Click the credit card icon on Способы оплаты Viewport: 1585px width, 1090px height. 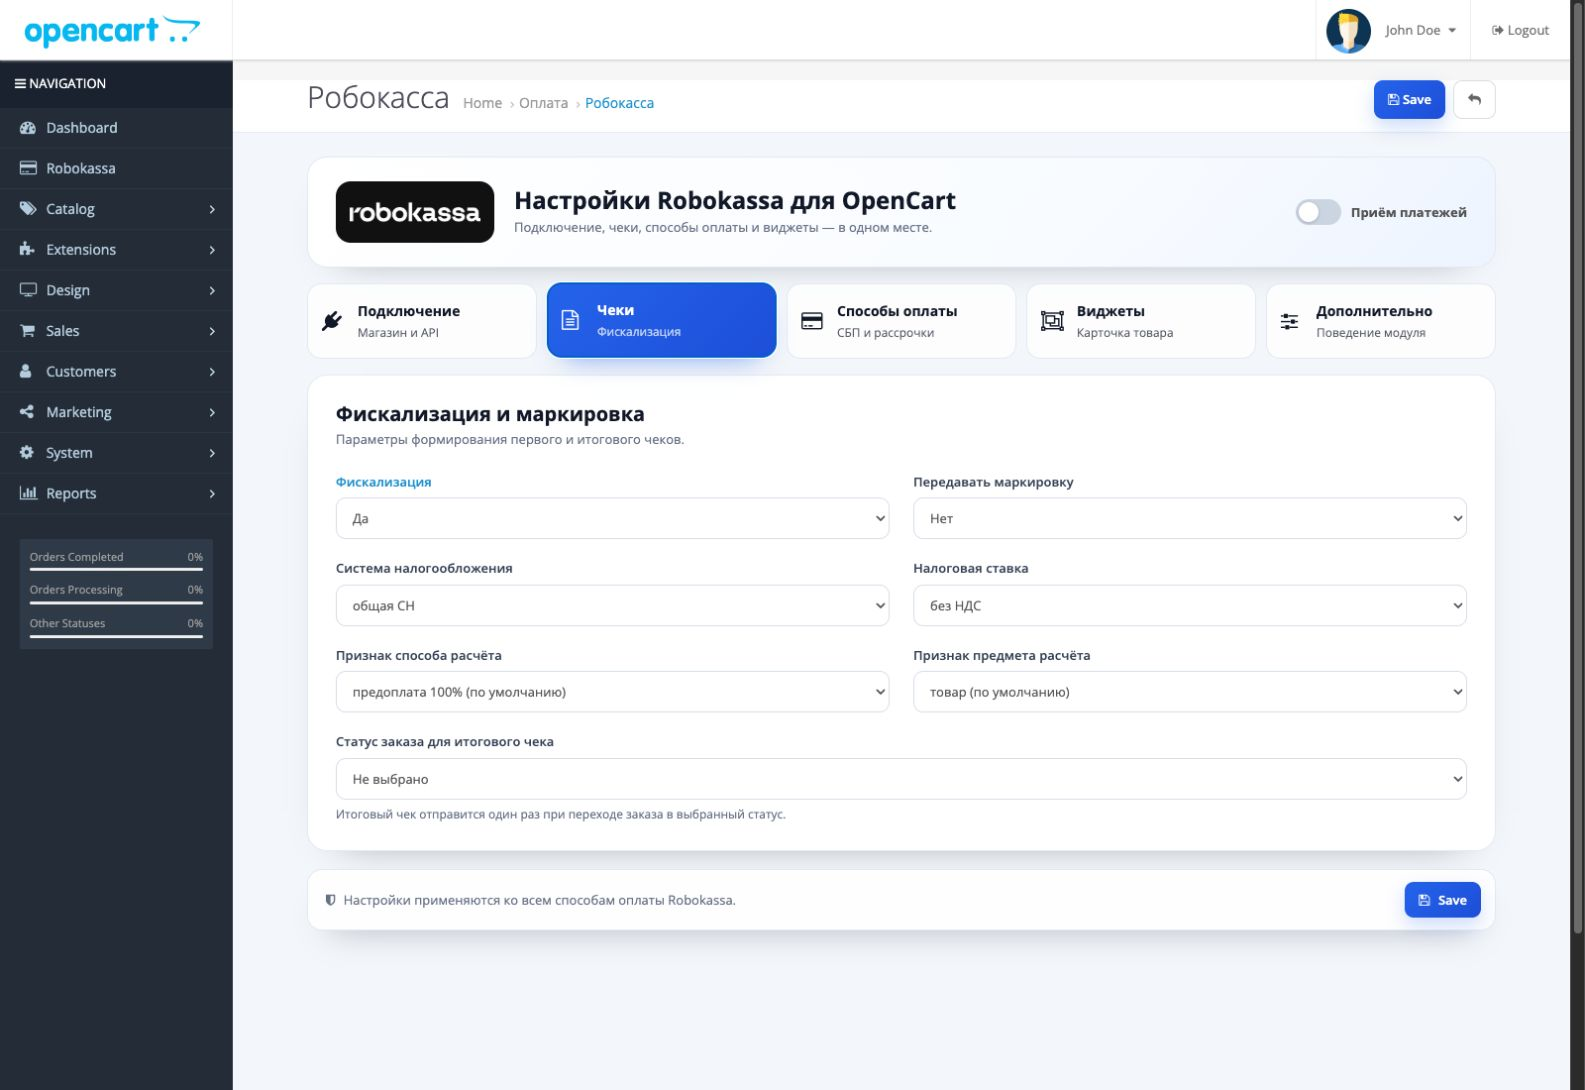tap(812, 321)
